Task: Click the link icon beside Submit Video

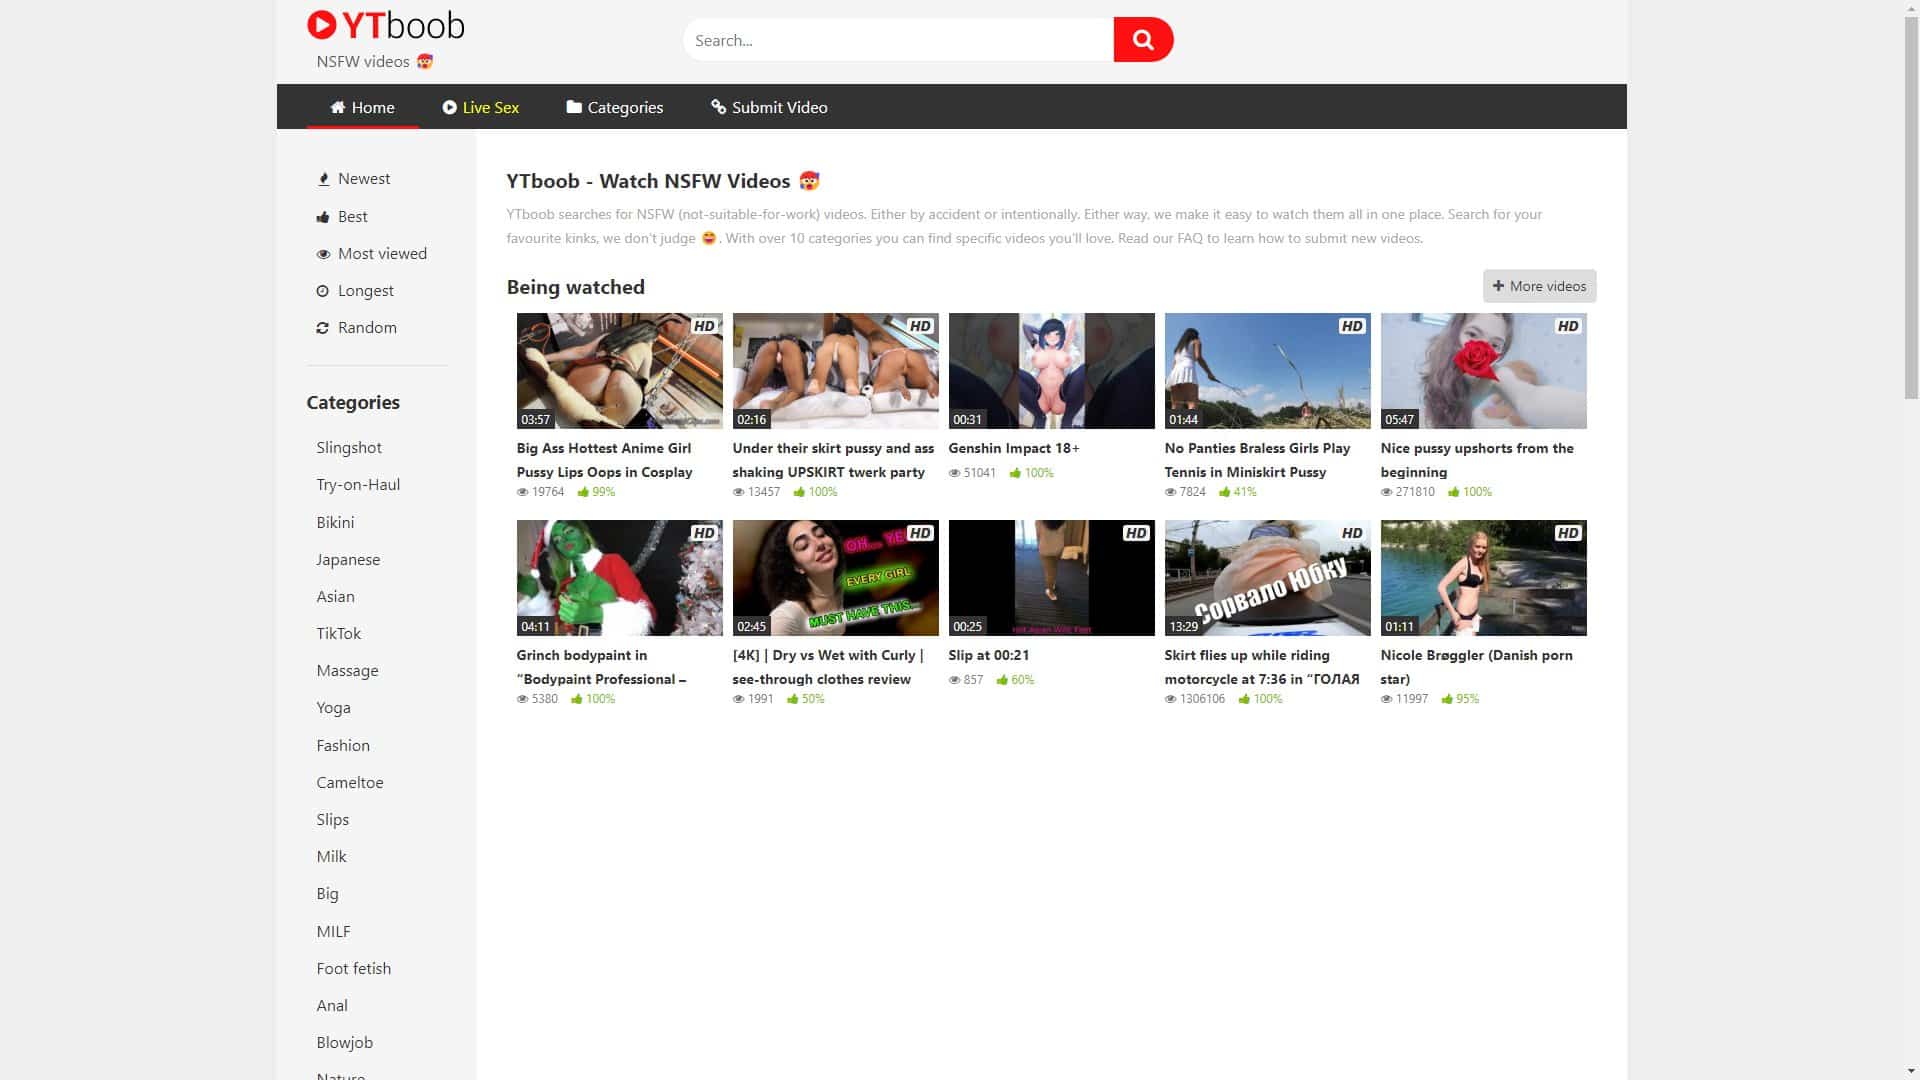Action: coord(717,107)
